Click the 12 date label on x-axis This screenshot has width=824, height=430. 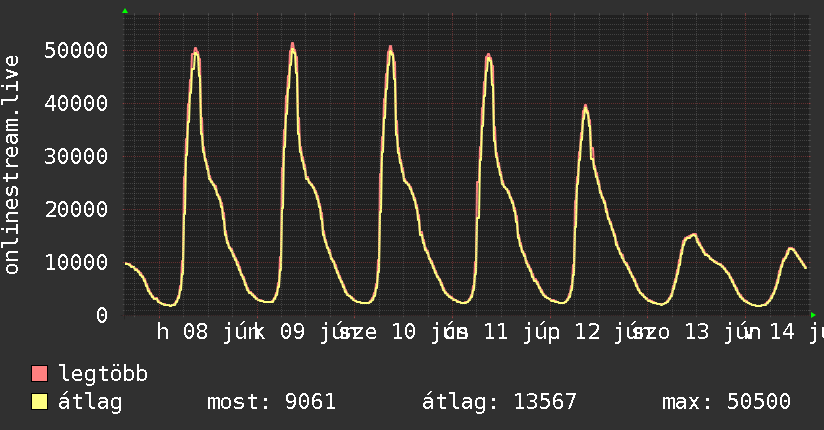click(588, 332)
